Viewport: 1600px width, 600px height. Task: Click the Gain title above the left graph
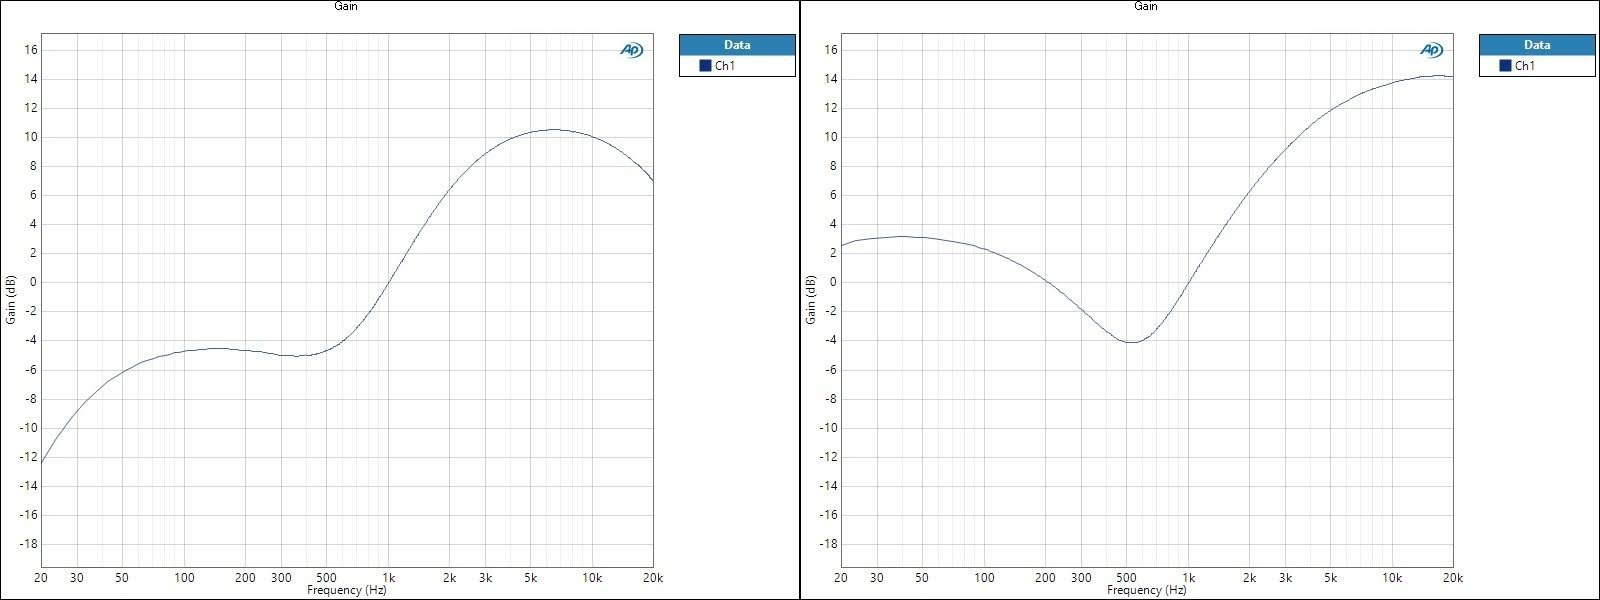[346, 6]
